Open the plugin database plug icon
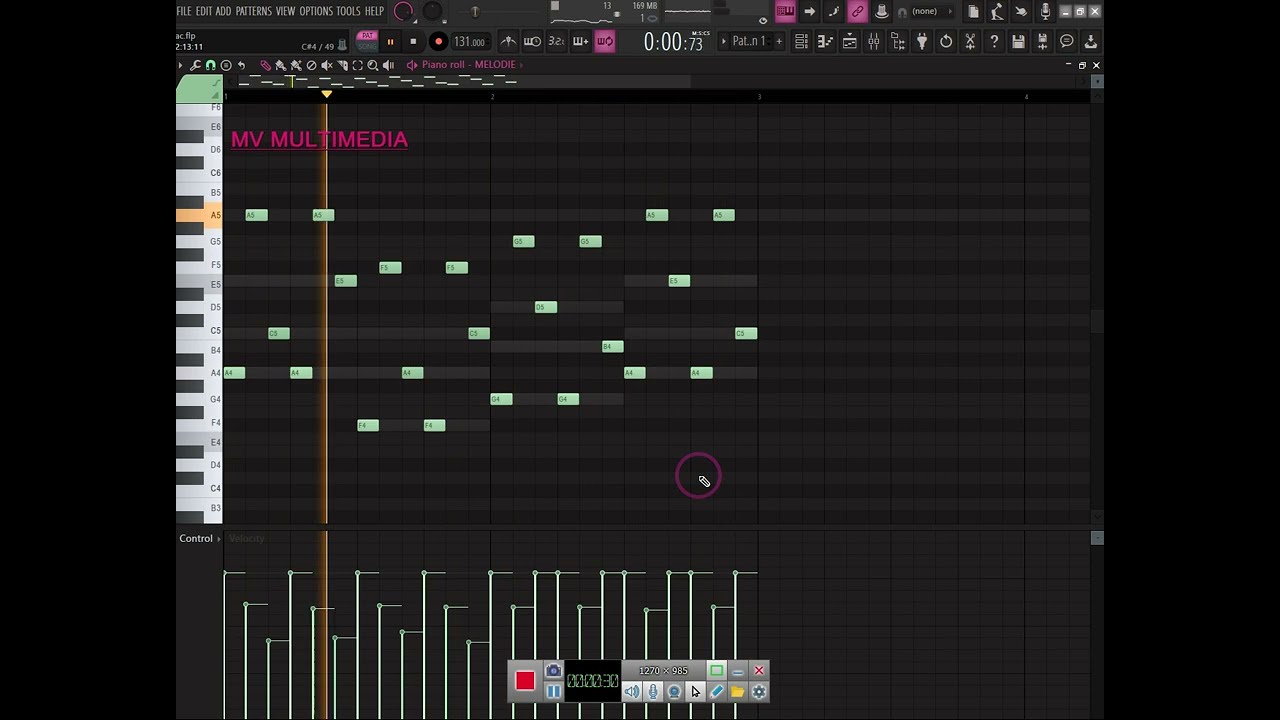The height and width of the screenshot is (720, 1280). (921, 41)
